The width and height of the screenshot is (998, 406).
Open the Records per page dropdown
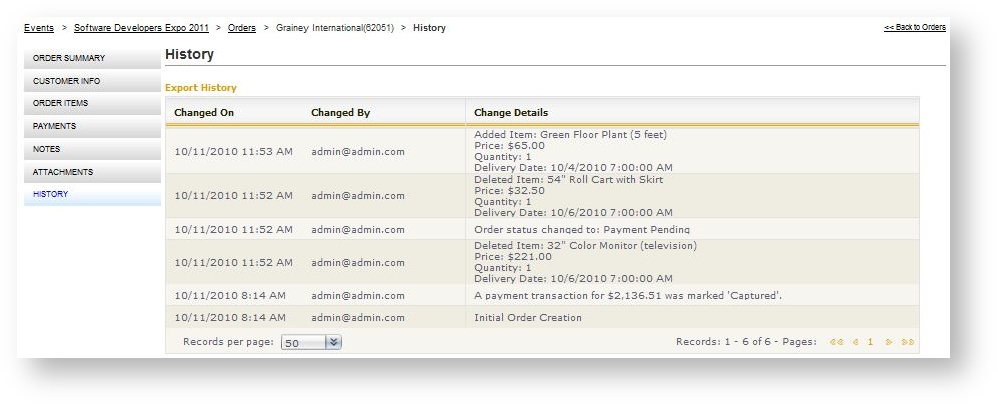tap(334, 342)
